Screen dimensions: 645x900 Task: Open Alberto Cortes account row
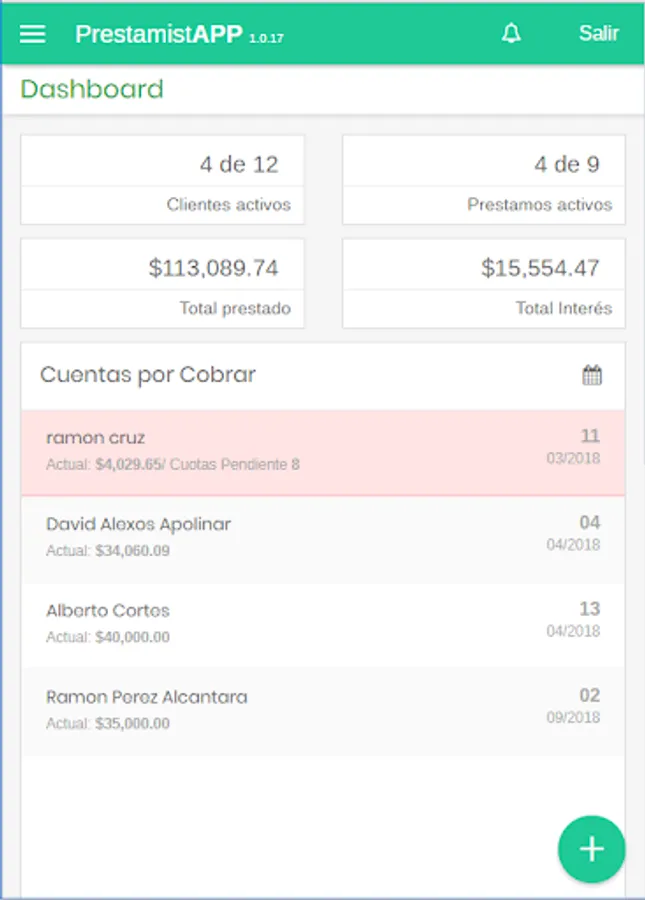click(x=323, y=626)
